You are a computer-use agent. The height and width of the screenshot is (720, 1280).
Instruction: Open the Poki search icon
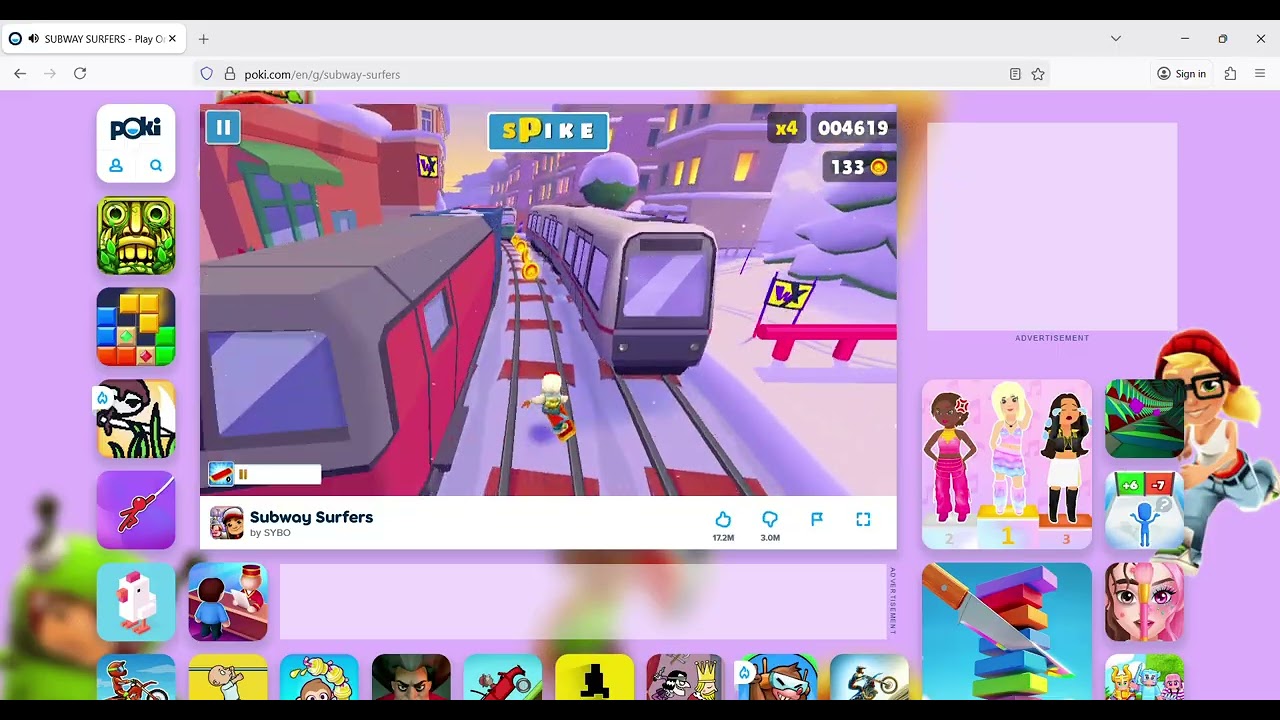[x=156, y=166]
